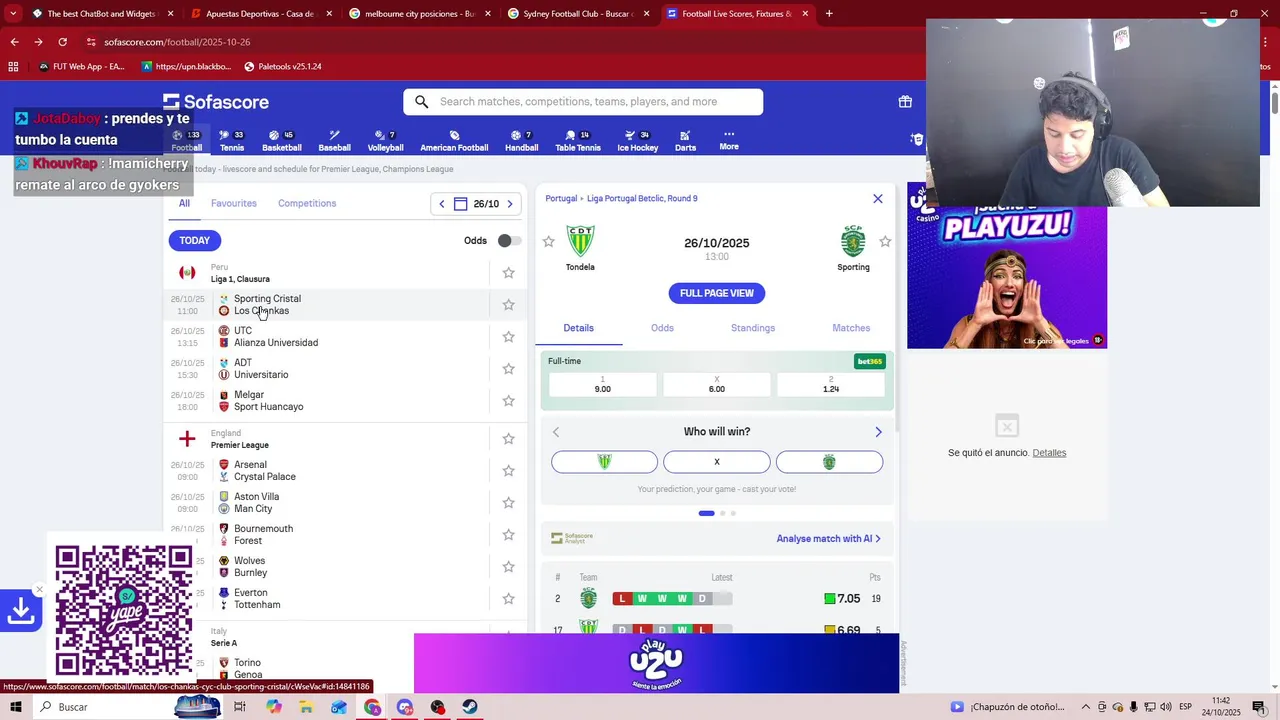1280x720 pixels.
Task: Open the Windows Start menu
Action: (x=15, y=707)
